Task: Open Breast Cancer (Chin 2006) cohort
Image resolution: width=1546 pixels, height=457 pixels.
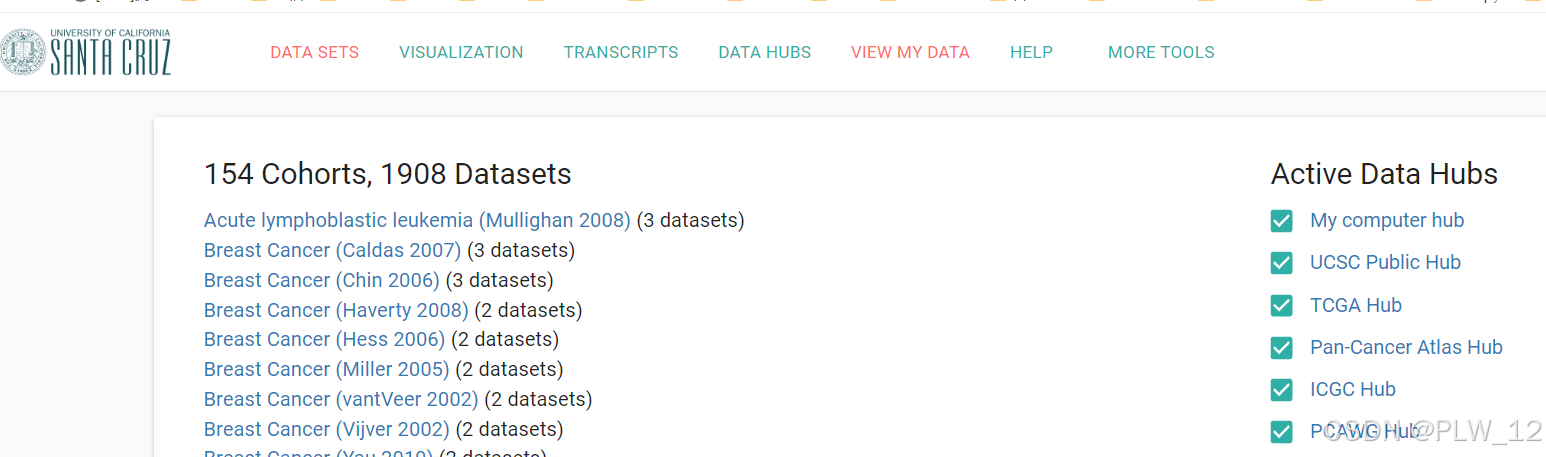Action: click(x=322, y=280)
